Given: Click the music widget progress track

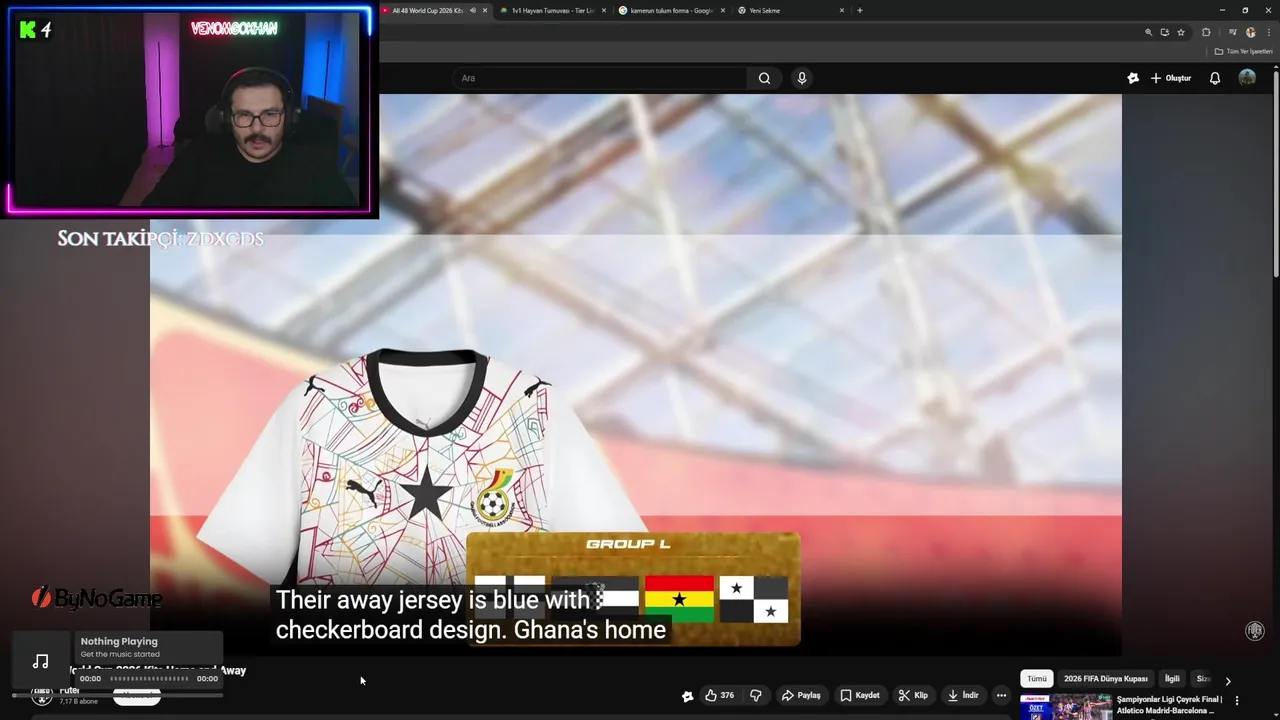Looking at the screenshot, I should 149,678.
